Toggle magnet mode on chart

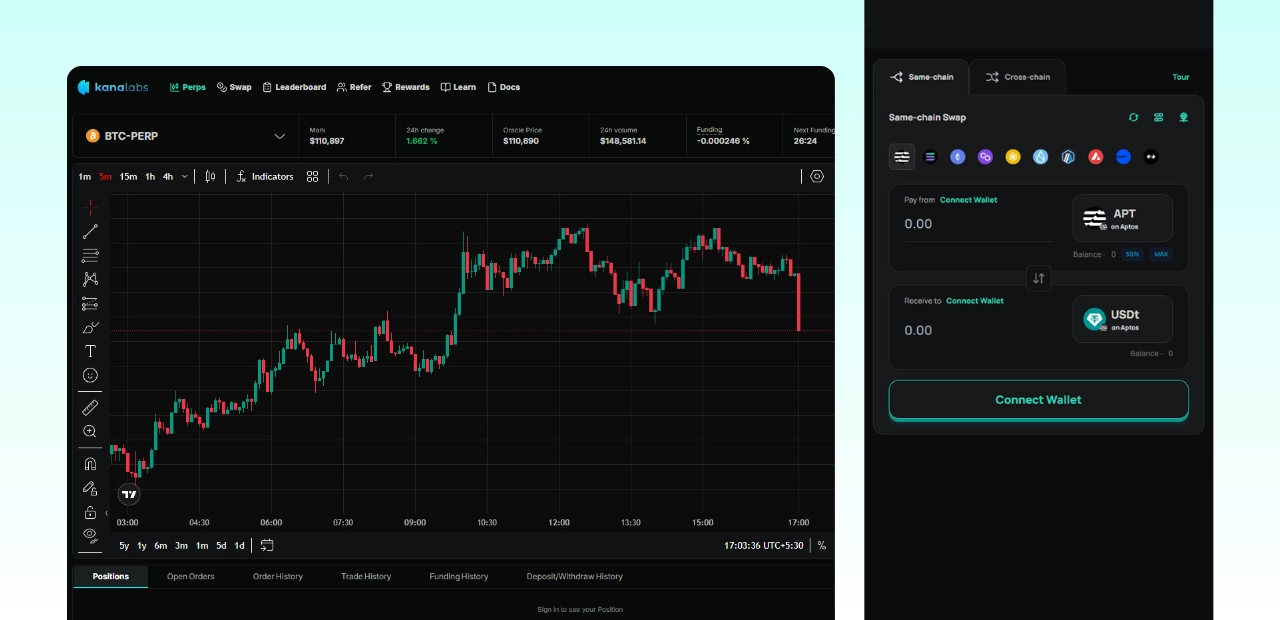coord(90,464)
